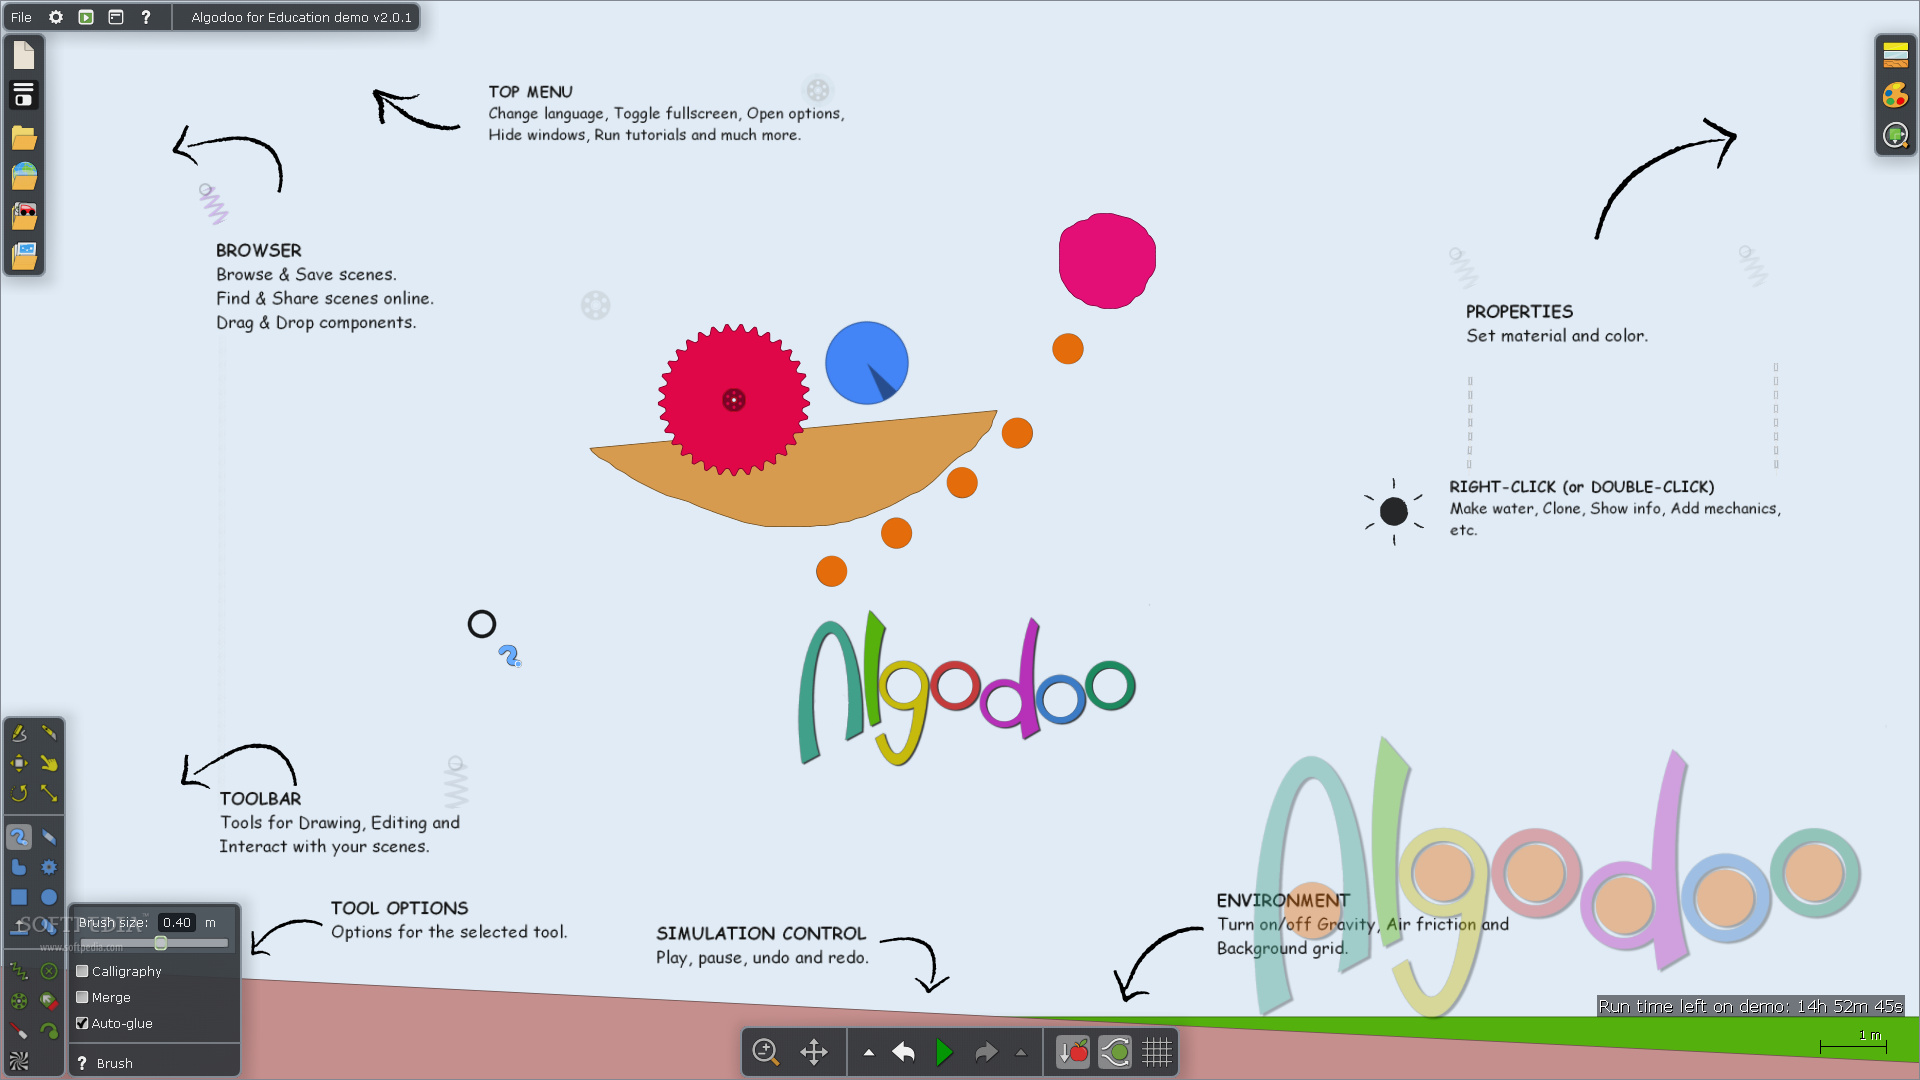Select the Box tool
The height and width of the screenshot is (1080, 1920).
pos(19,897)
